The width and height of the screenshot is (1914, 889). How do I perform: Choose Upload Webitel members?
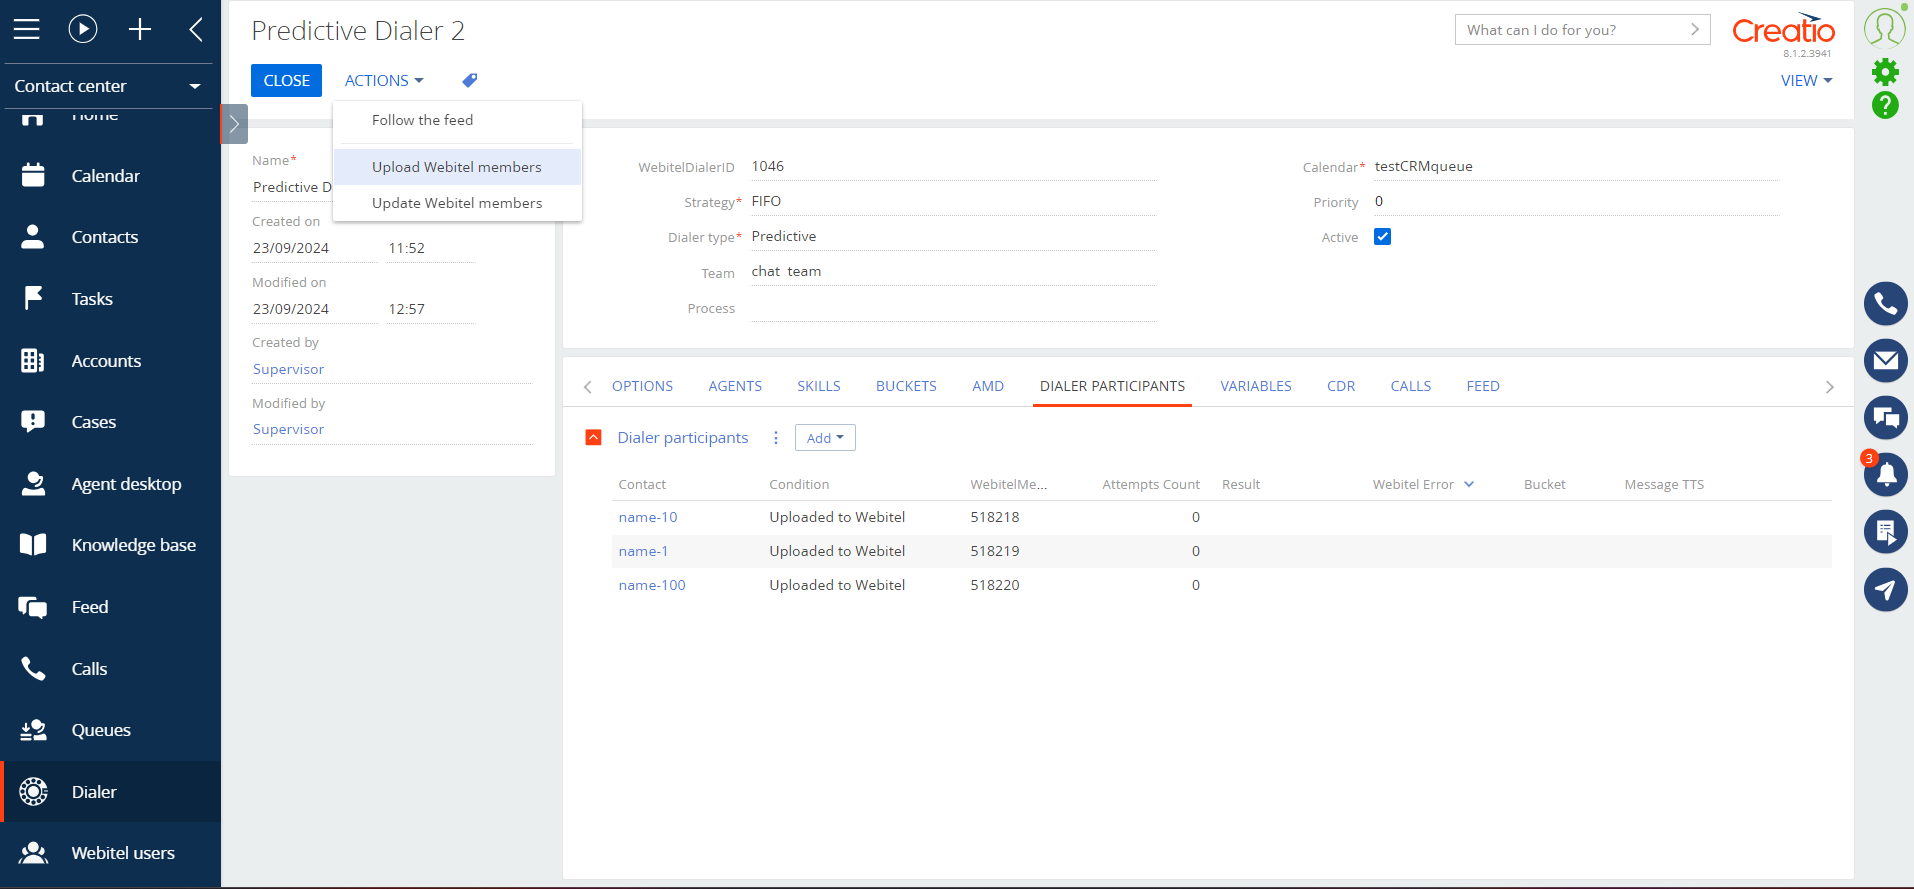pos(457,167)
